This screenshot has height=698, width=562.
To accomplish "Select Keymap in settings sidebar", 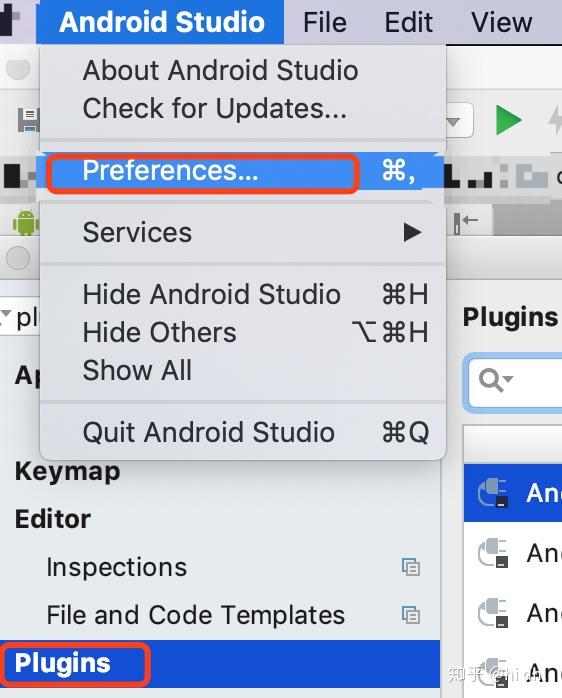I will 68,471.
